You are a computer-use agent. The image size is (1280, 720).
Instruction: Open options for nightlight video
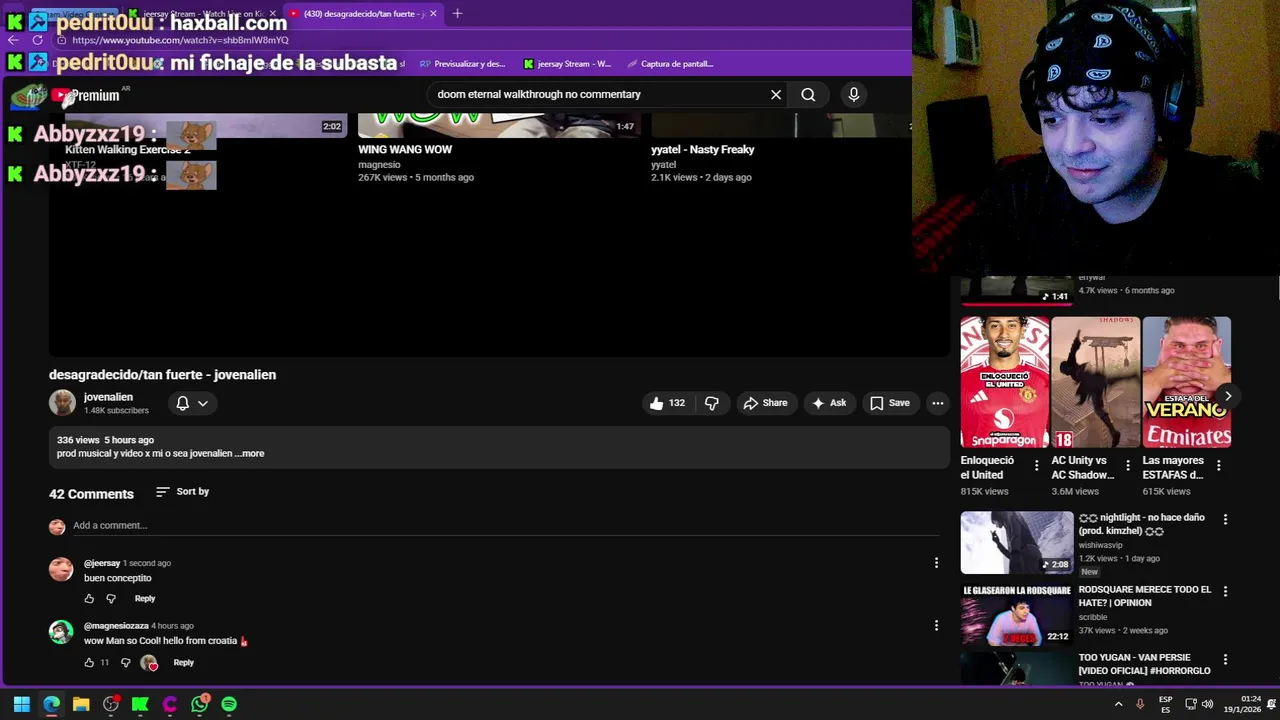1225,519
